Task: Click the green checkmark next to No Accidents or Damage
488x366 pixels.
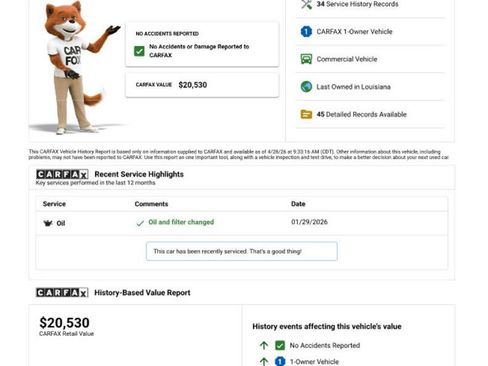Action: pyautogui.click(x=139, y=51)
